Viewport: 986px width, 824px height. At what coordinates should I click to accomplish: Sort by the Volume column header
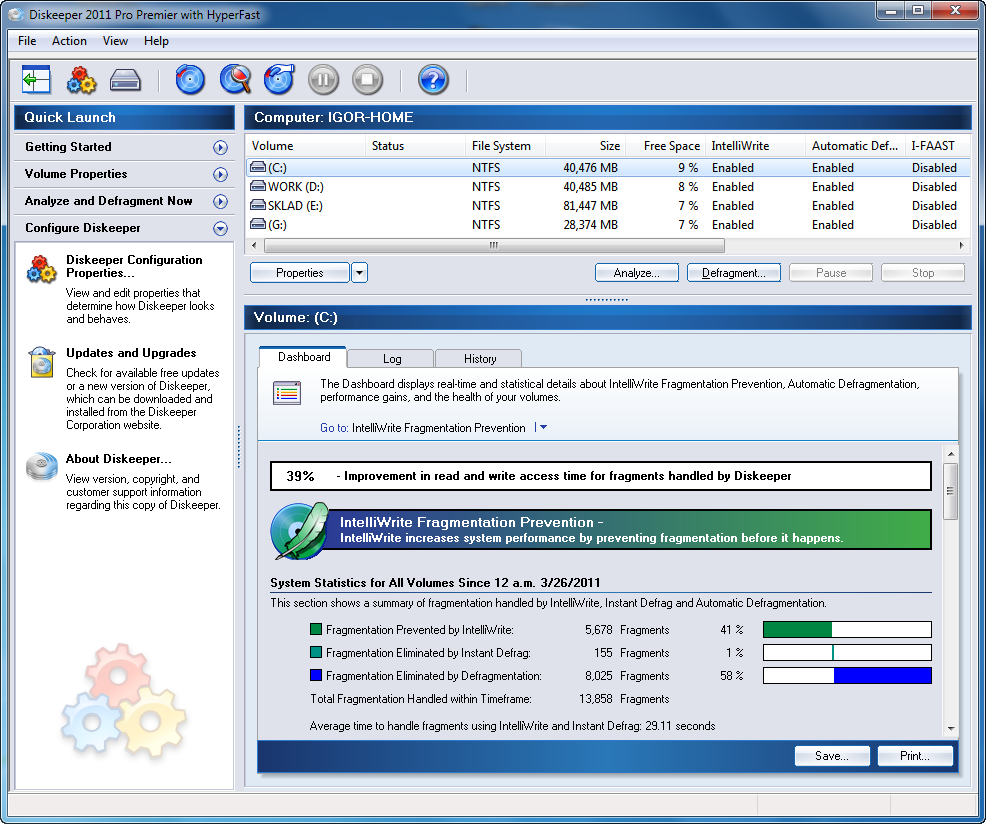(x=305, y=146)
